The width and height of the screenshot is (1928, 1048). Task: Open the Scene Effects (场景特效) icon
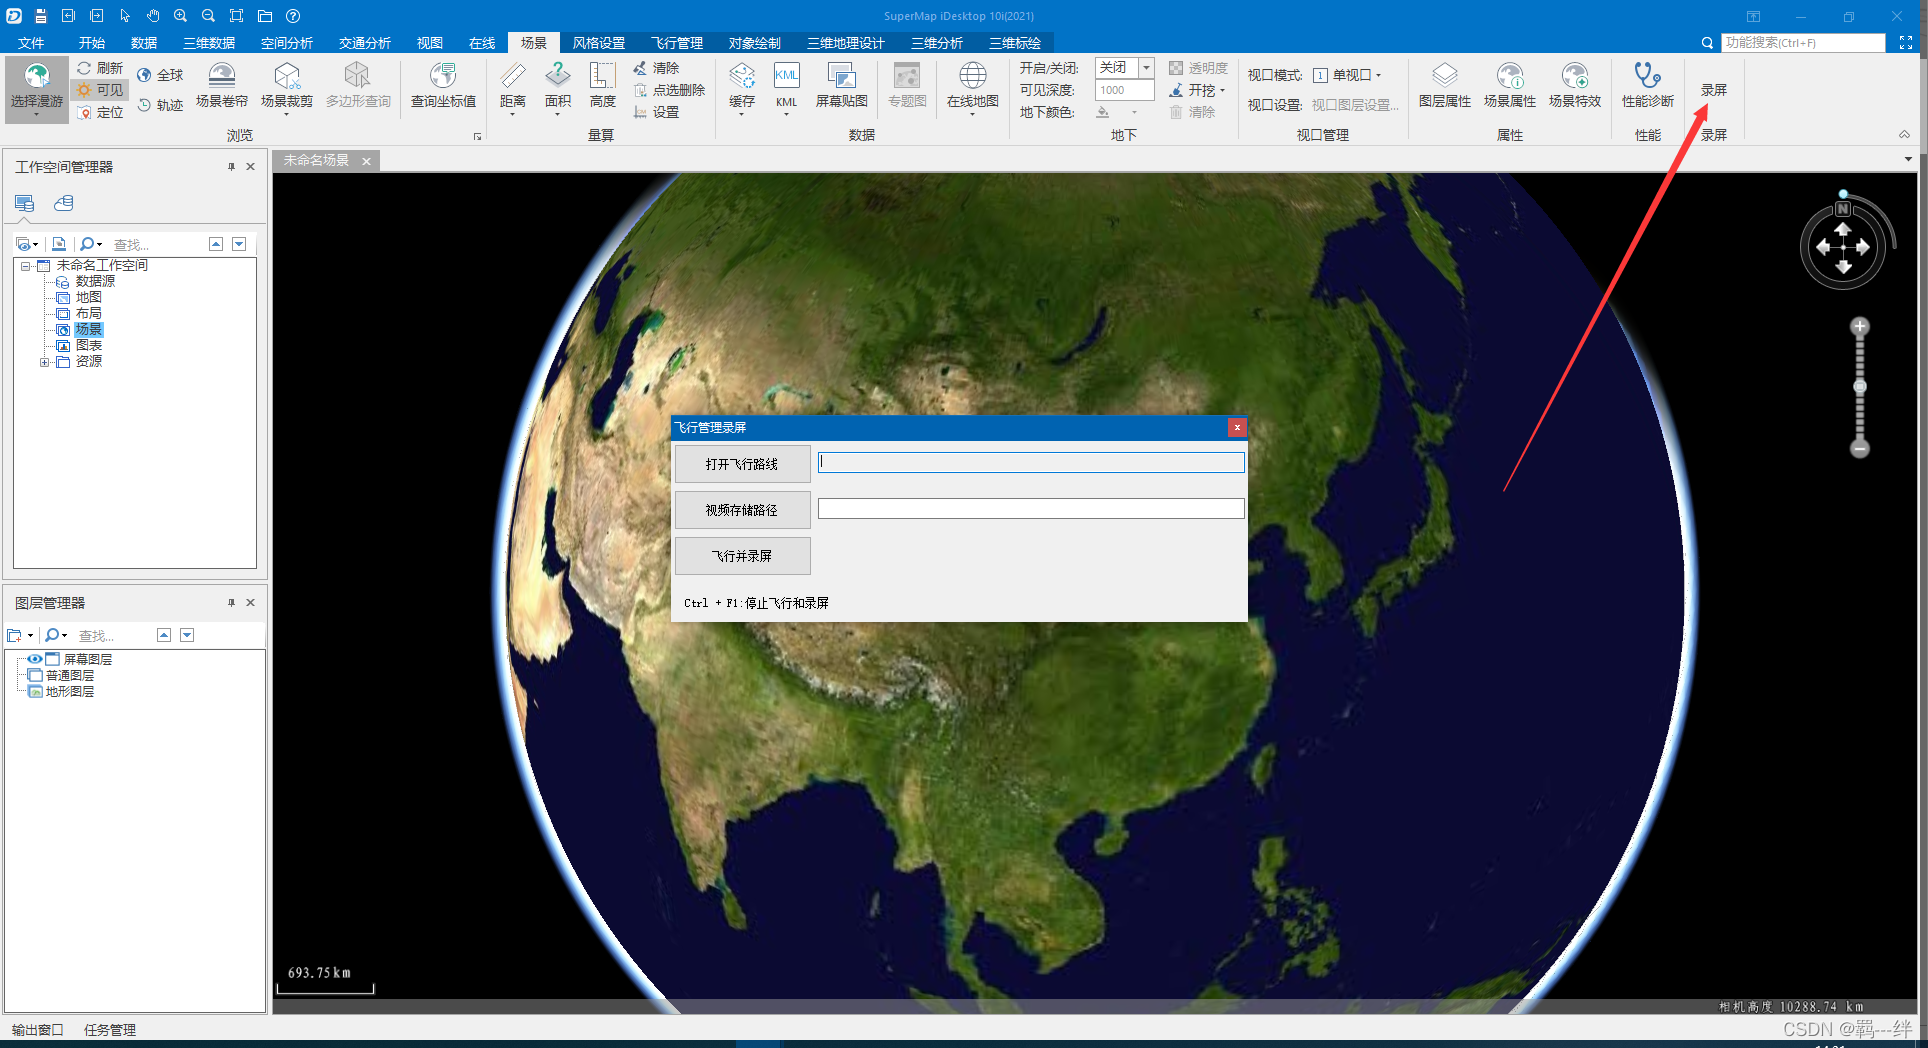point(1575,86)
